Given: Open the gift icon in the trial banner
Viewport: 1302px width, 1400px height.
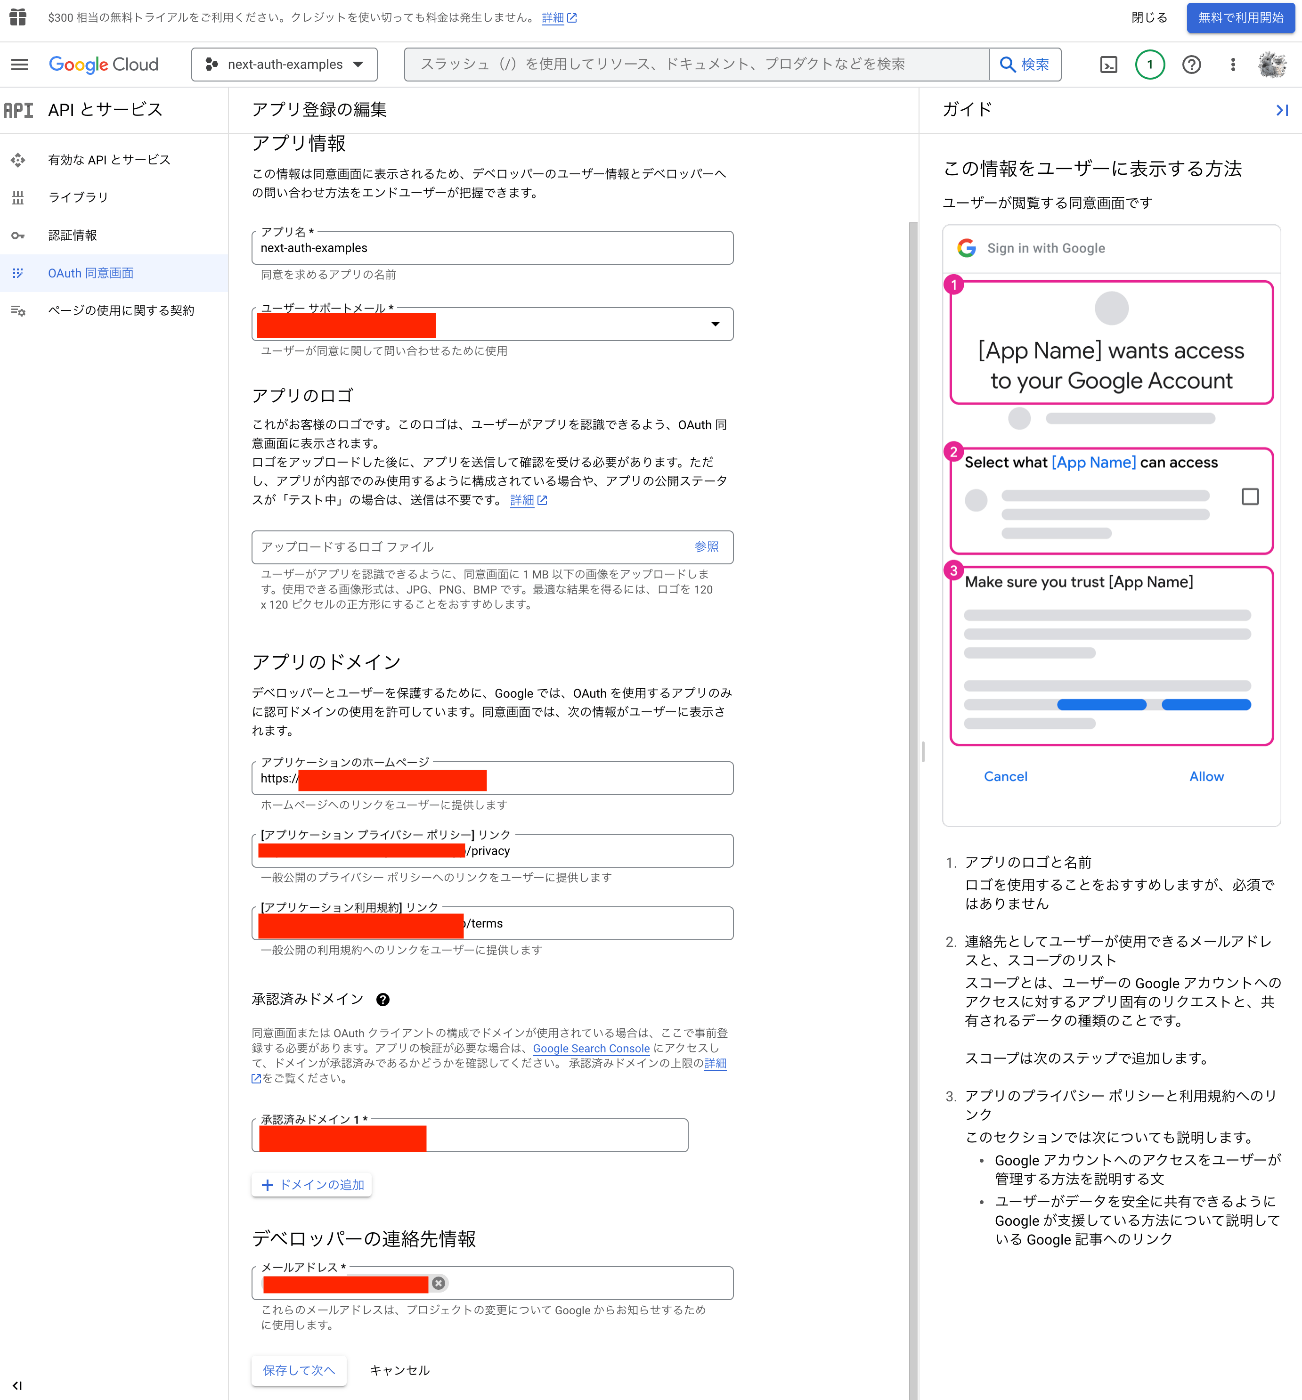Looking at the screenshot, I should [x=18, y=17].
